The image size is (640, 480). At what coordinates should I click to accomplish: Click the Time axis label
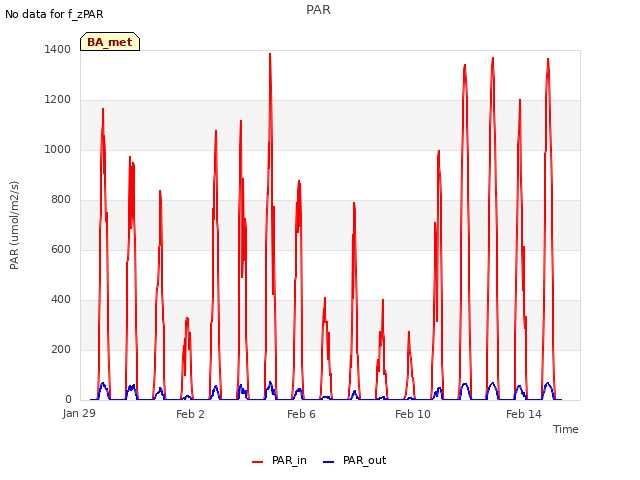[565, 429]
